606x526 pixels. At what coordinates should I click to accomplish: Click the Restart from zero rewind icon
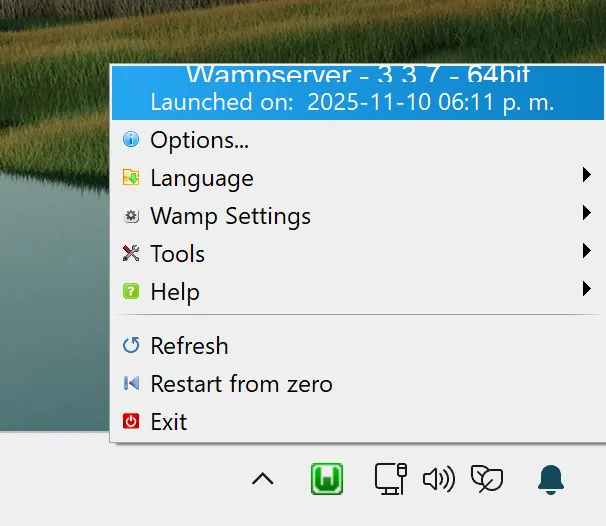pyautogui.click(x=131, y=384)
